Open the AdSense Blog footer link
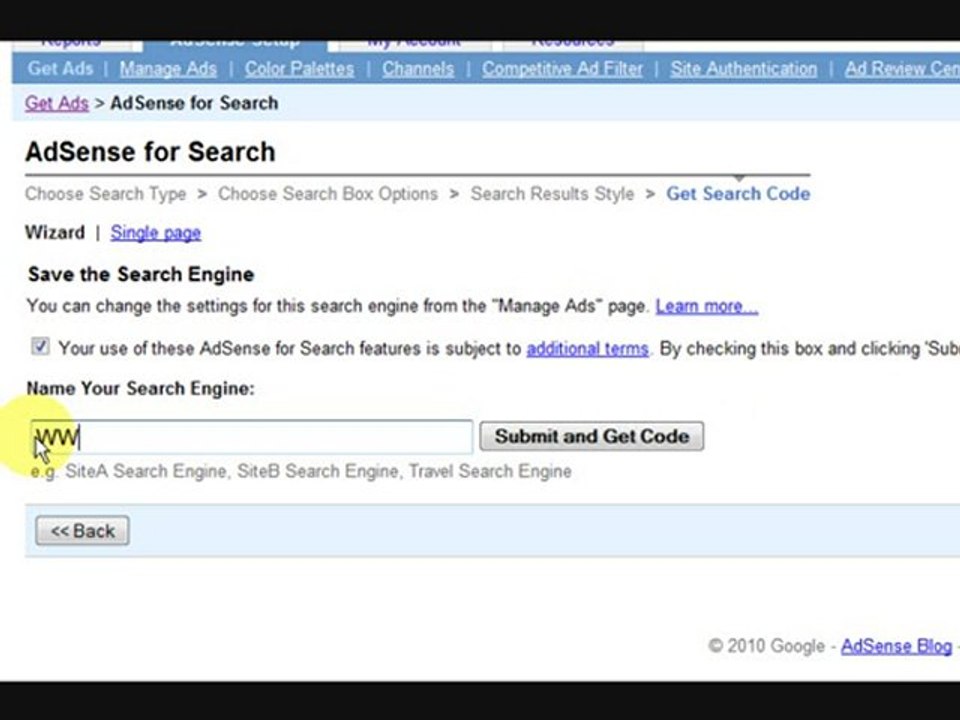960x720 pixels. (896, 646)
